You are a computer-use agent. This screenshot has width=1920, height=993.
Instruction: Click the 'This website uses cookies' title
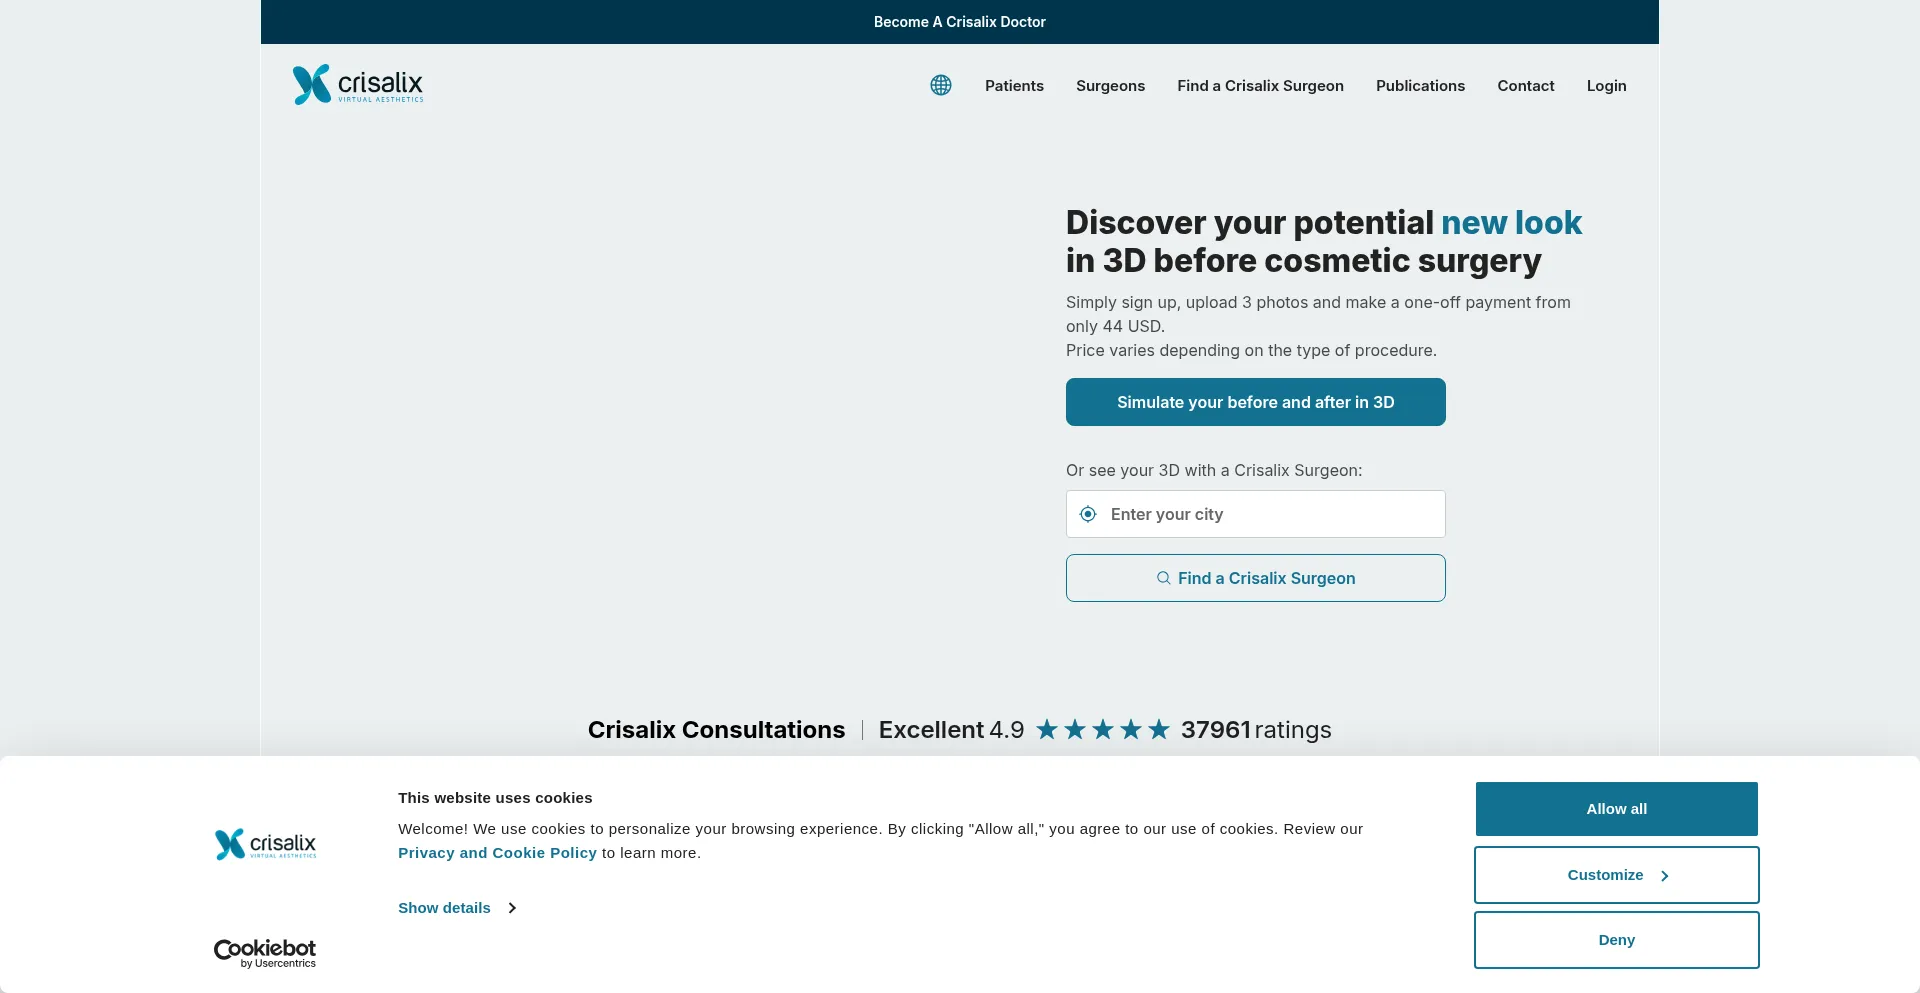coord(495,798)
